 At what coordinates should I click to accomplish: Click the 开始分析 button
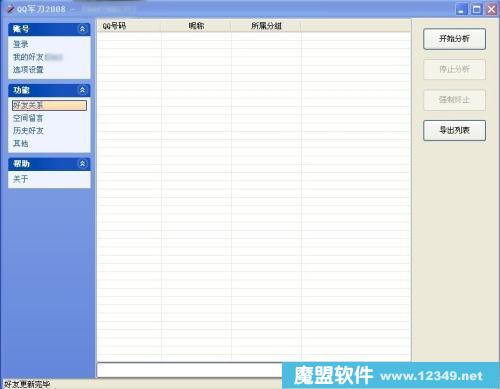click(x=454, y=39)
